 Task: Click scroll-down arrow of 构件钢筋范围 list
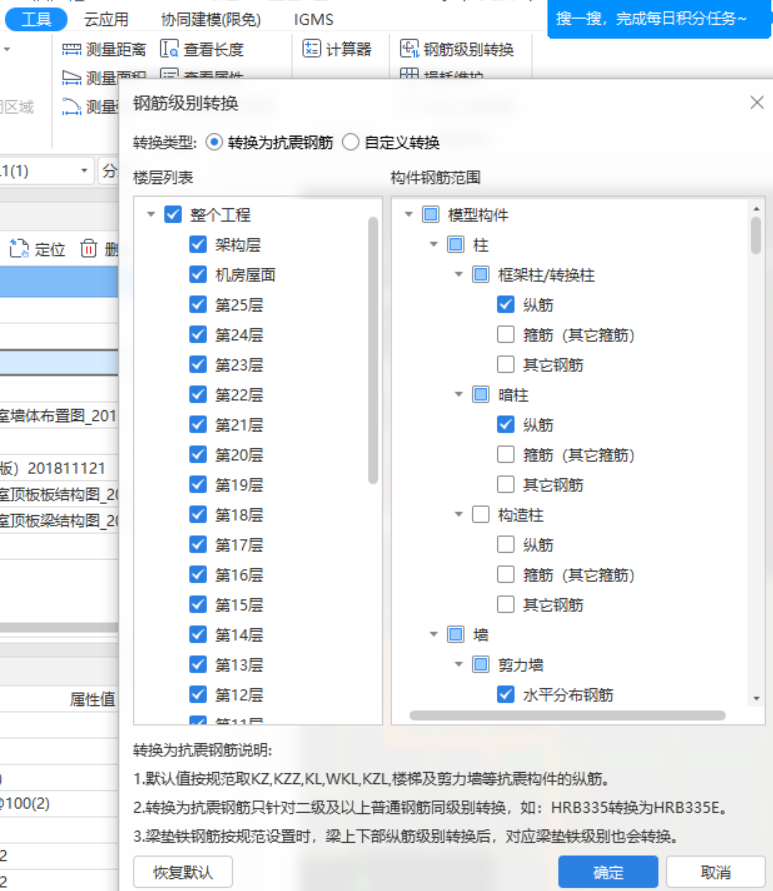[x=756, y=698]
